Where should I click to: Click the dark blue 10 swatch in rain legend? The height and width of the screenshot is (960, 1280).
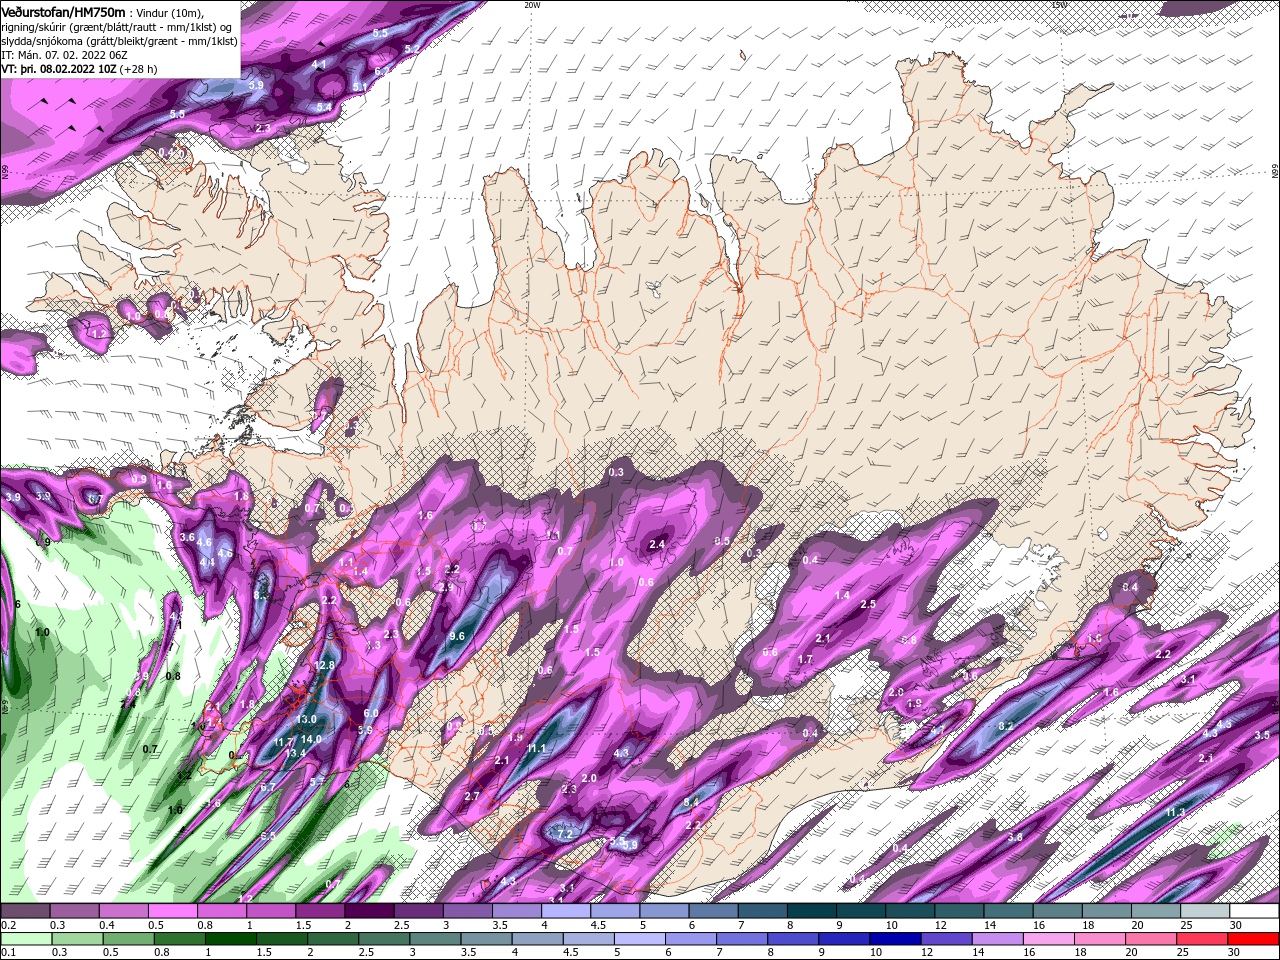pyautogui.click(x=894, y=938)
